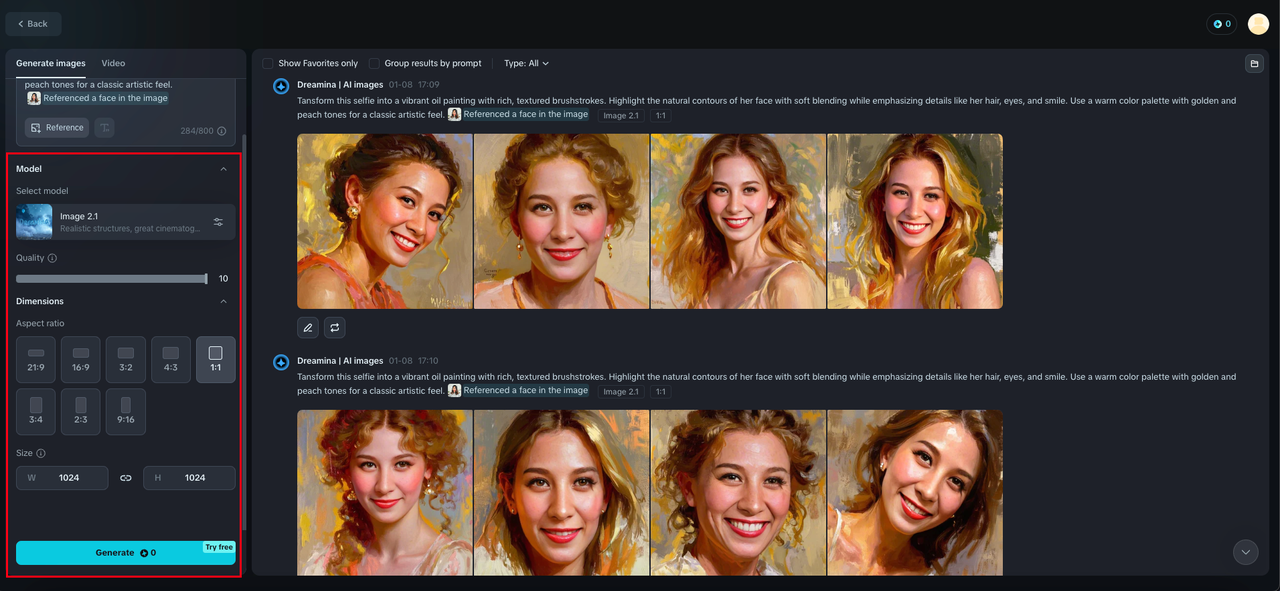Select the 1:1 aspect ratio

tap(216, 360)
